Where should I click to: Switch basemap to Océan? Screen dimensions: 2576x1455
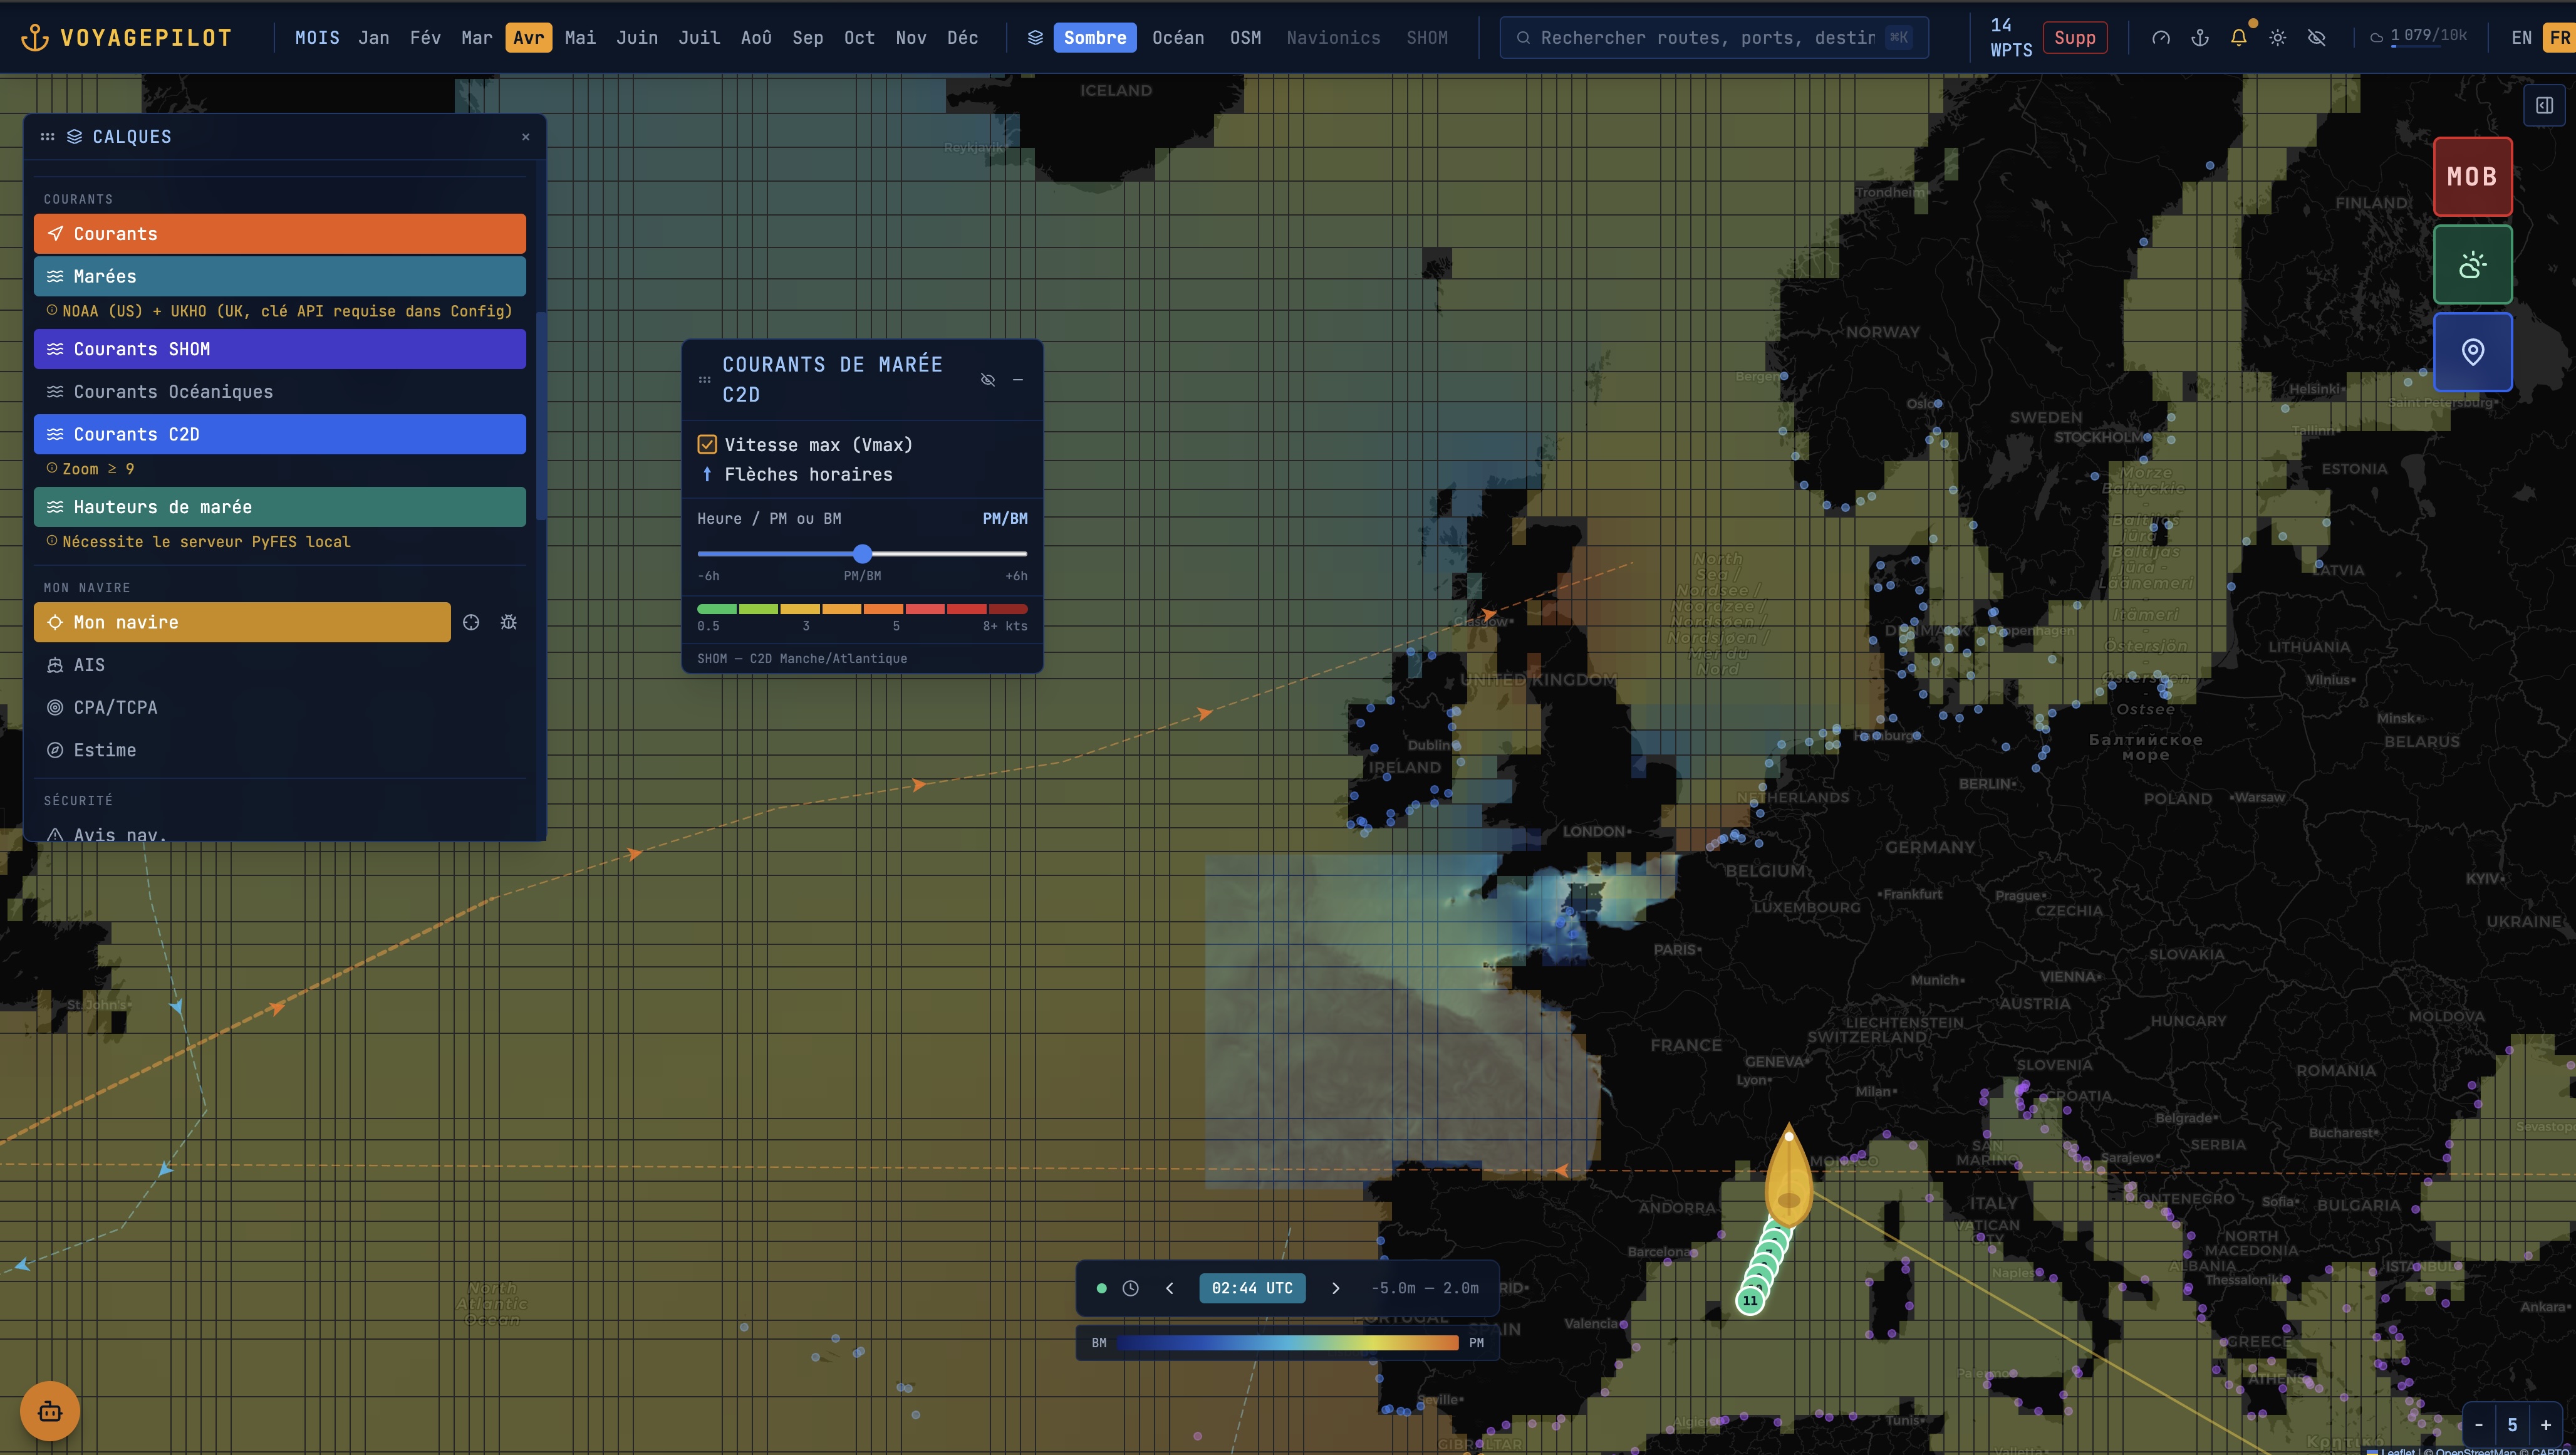click(x=1177, y=38)
